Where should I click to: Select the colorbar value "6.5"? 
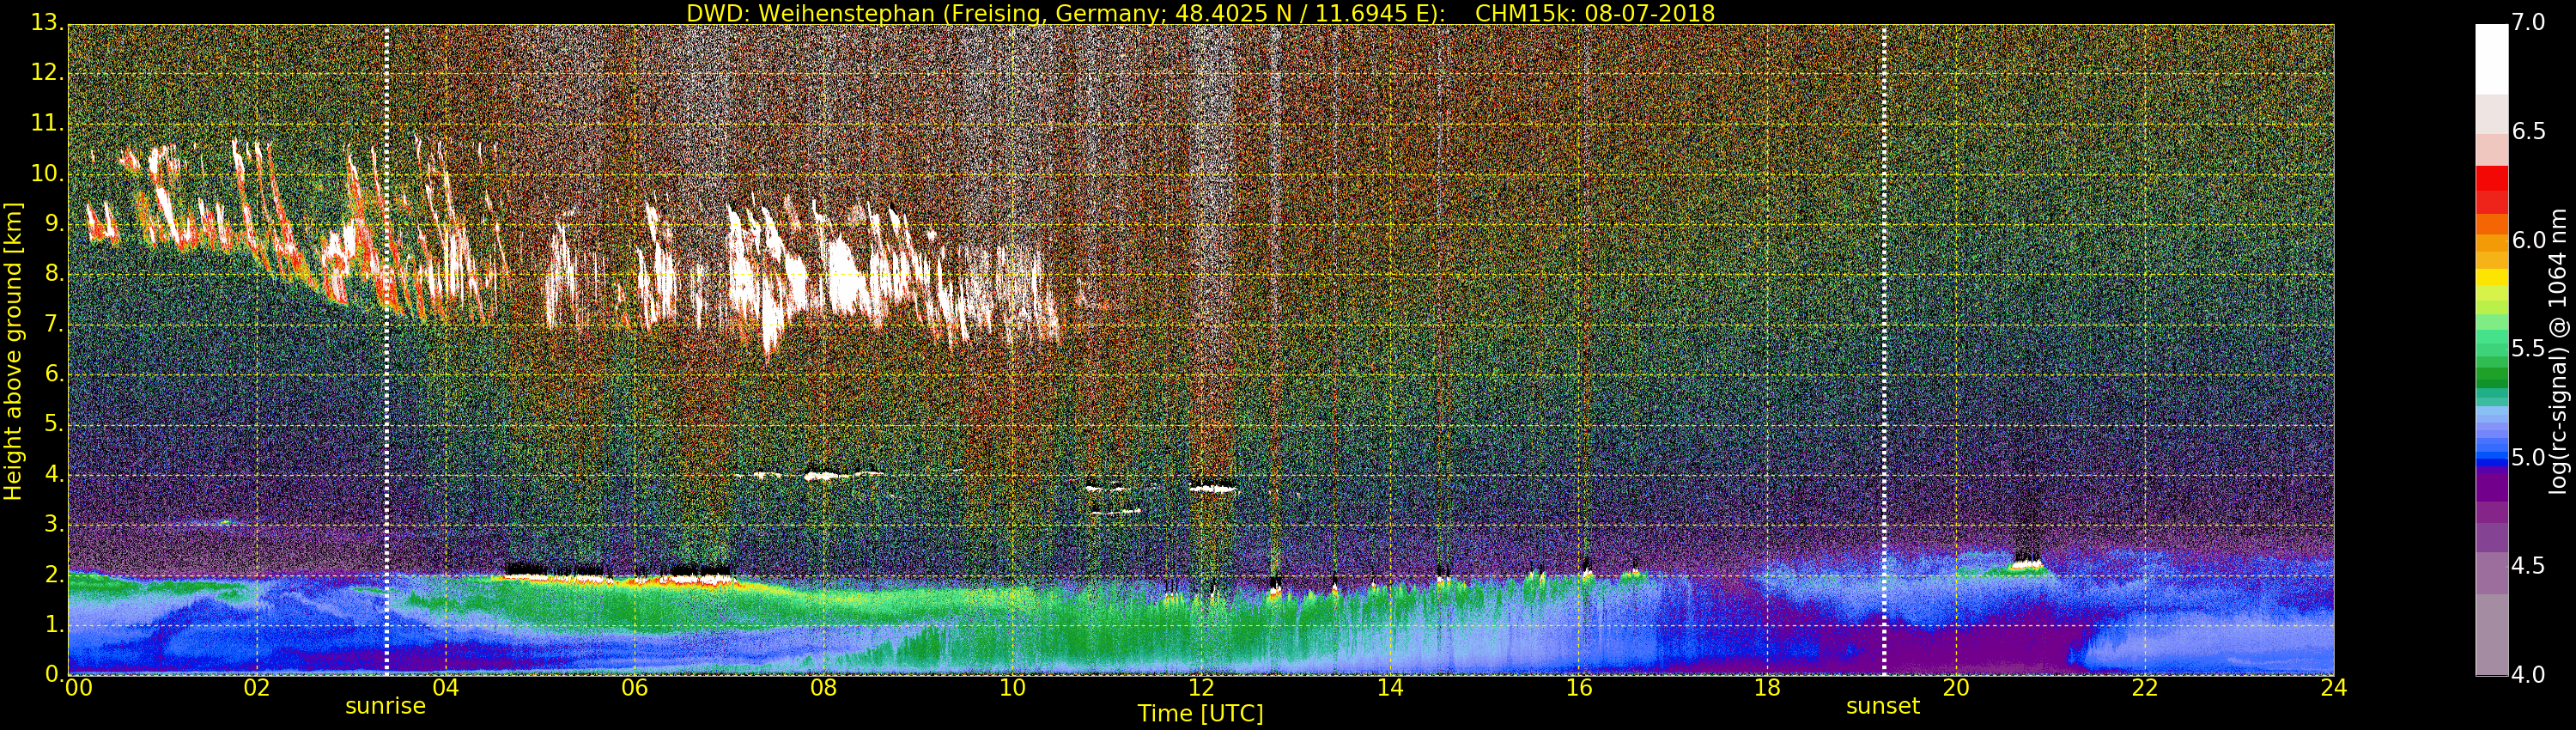tap(2529, 132)
